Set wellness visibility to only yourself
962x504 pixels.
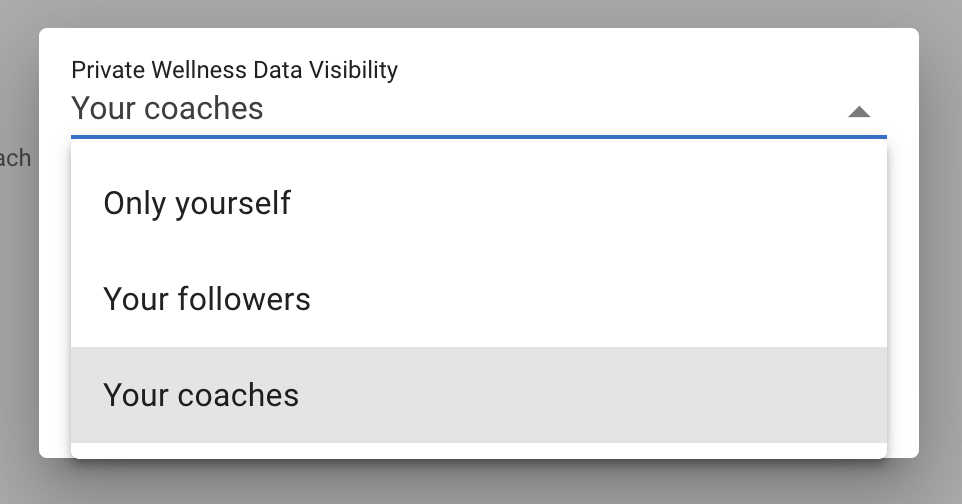[197, 203]
